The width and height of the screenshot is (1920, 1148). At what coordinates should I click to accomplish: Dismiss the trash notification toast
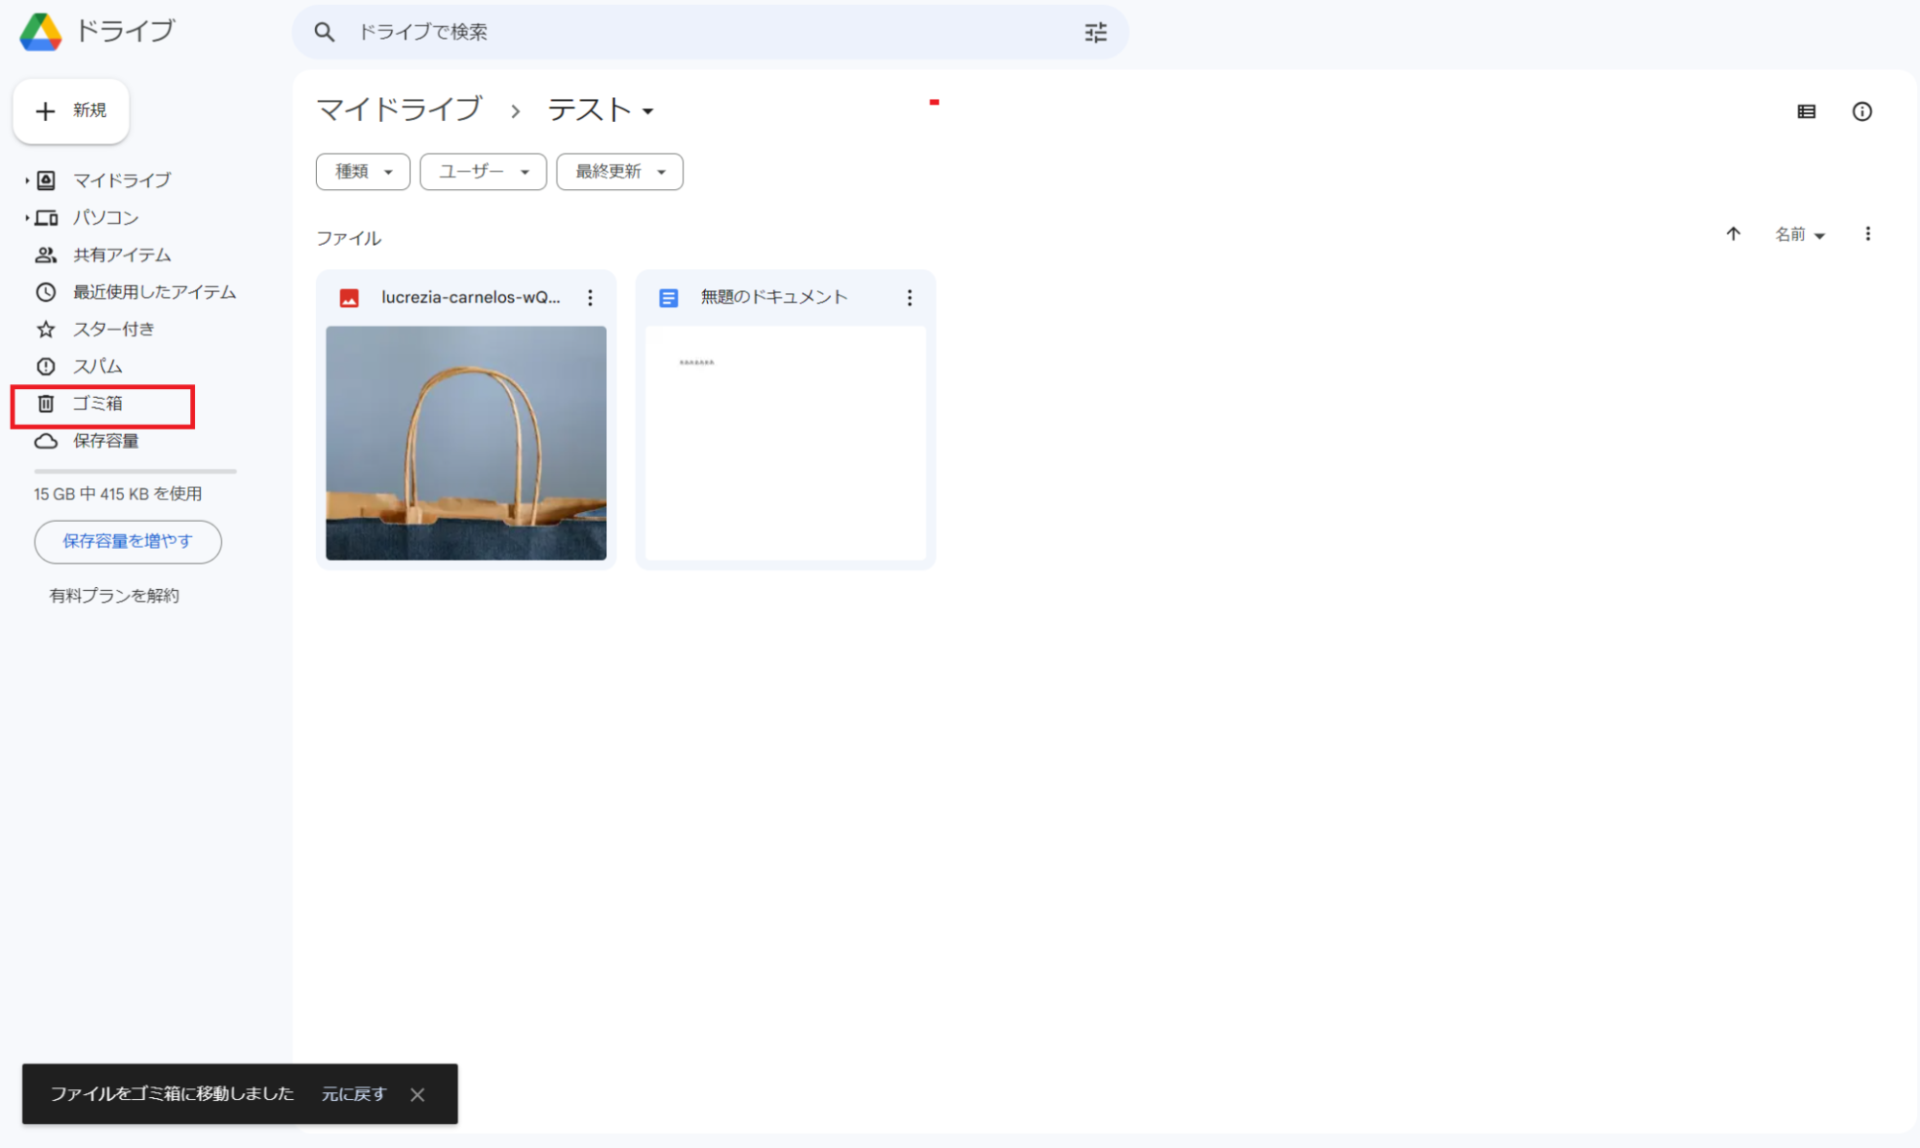click(417, 1095)
